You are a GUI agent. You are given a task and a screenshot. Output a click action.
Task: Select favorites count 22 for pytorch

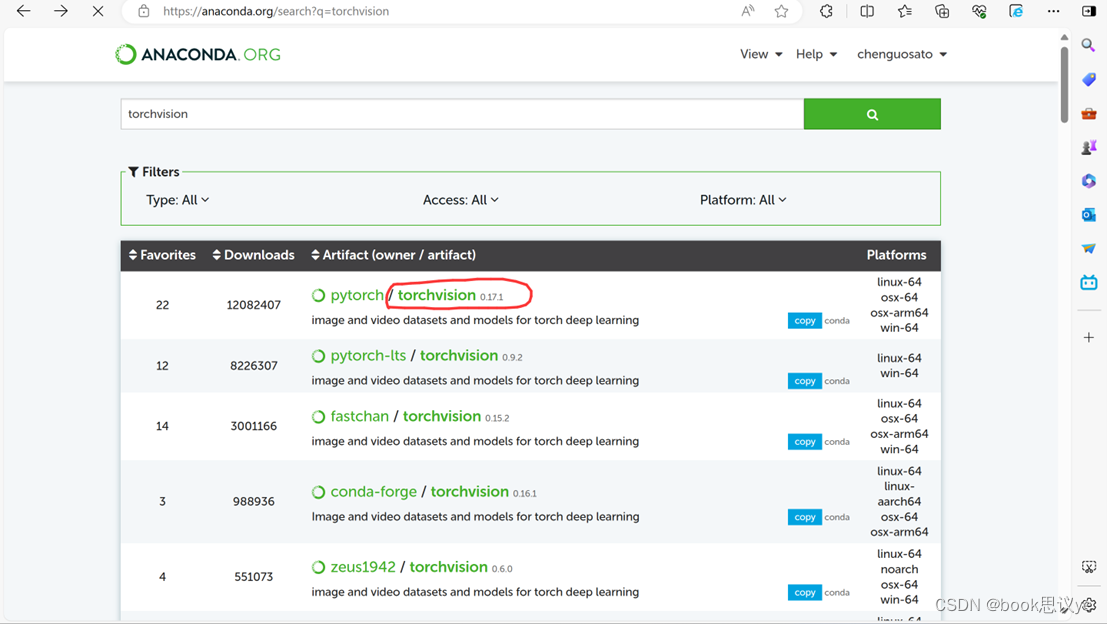(162, 305)
